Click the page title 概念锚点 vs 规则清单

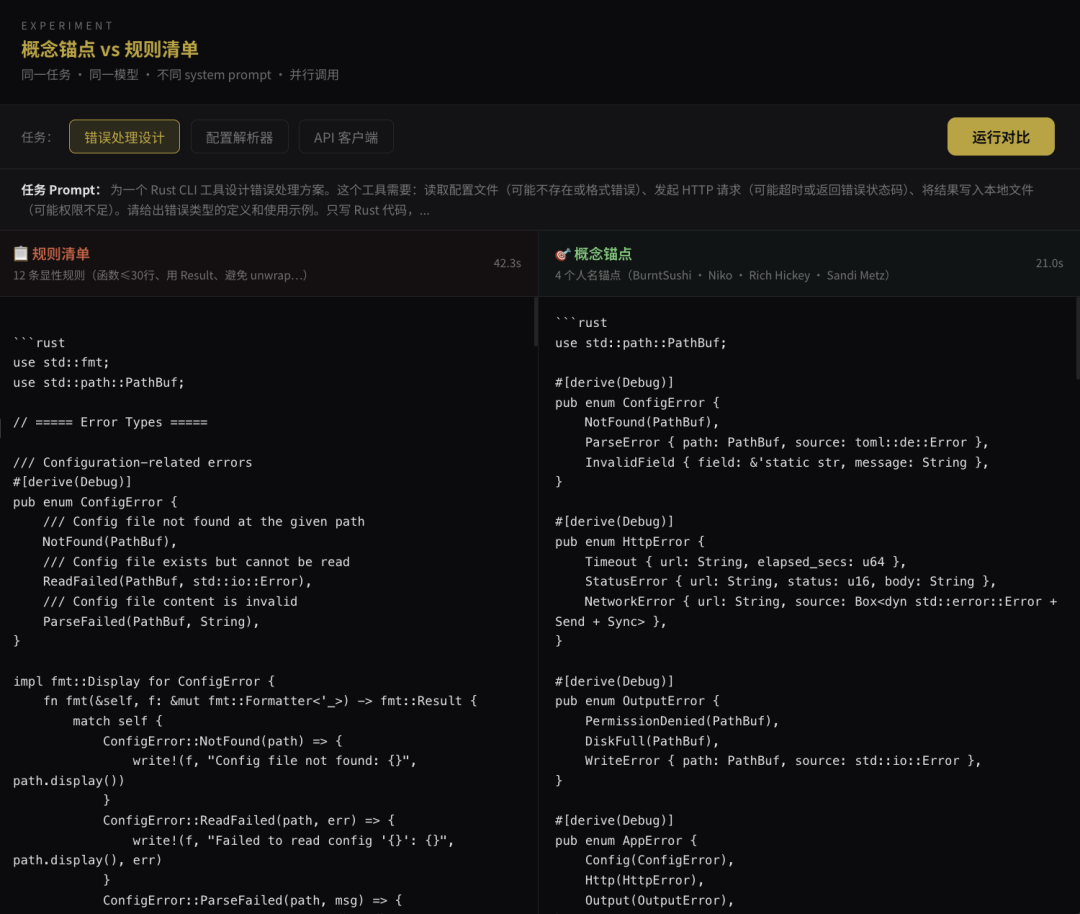point(110,49)
